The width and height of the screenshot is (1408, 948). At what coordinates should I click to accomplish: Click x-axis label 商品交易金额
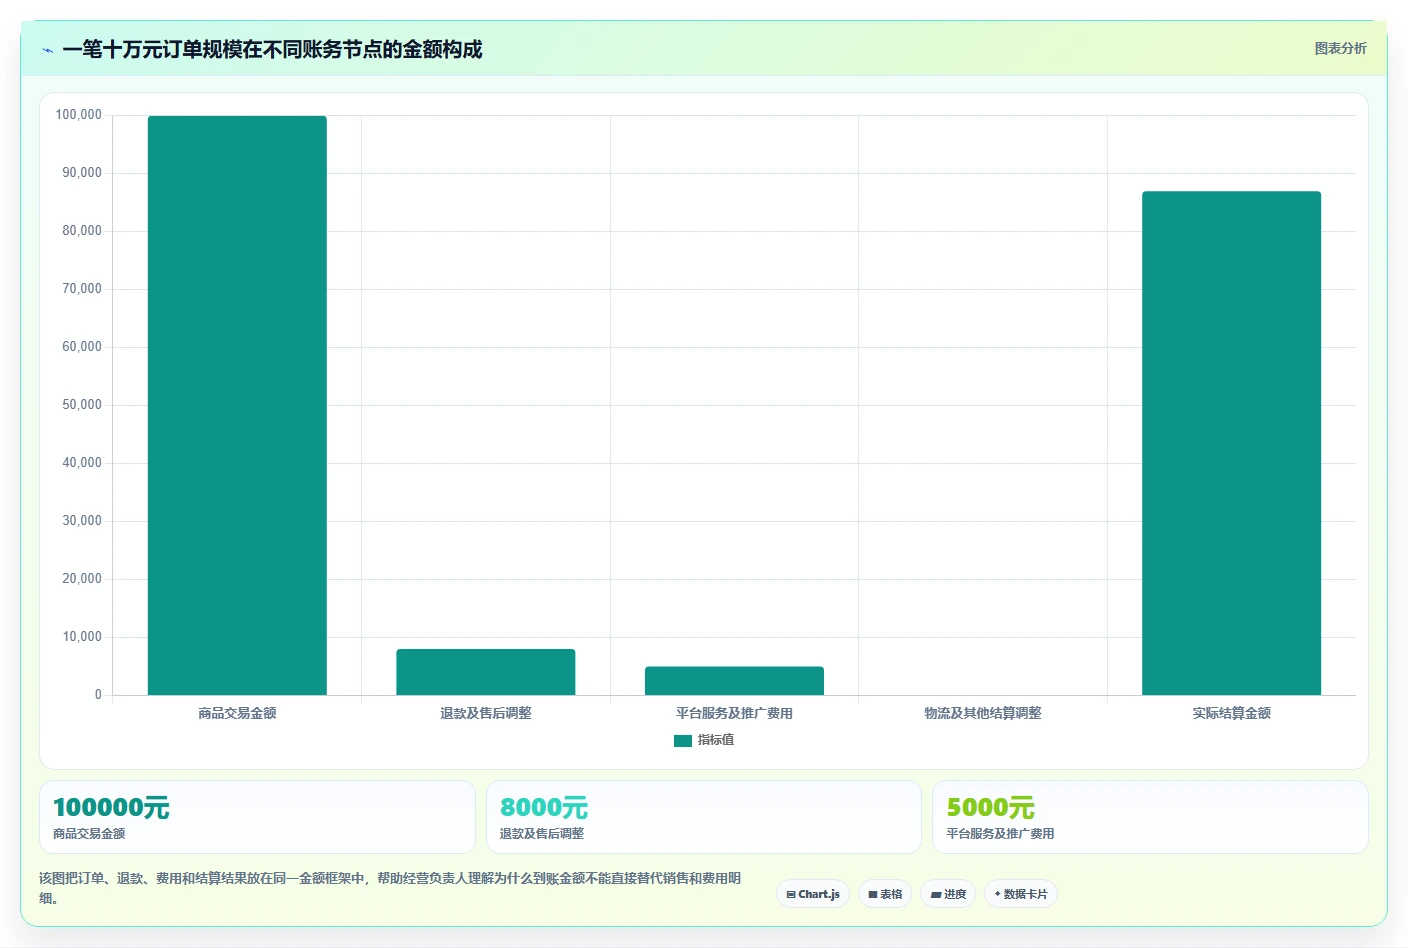(237, 713)
